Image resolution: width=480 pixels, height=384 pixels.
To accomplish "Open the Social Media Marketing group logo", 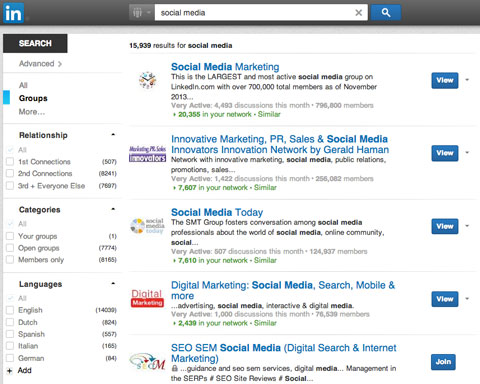I will click(x=147, y=80).
